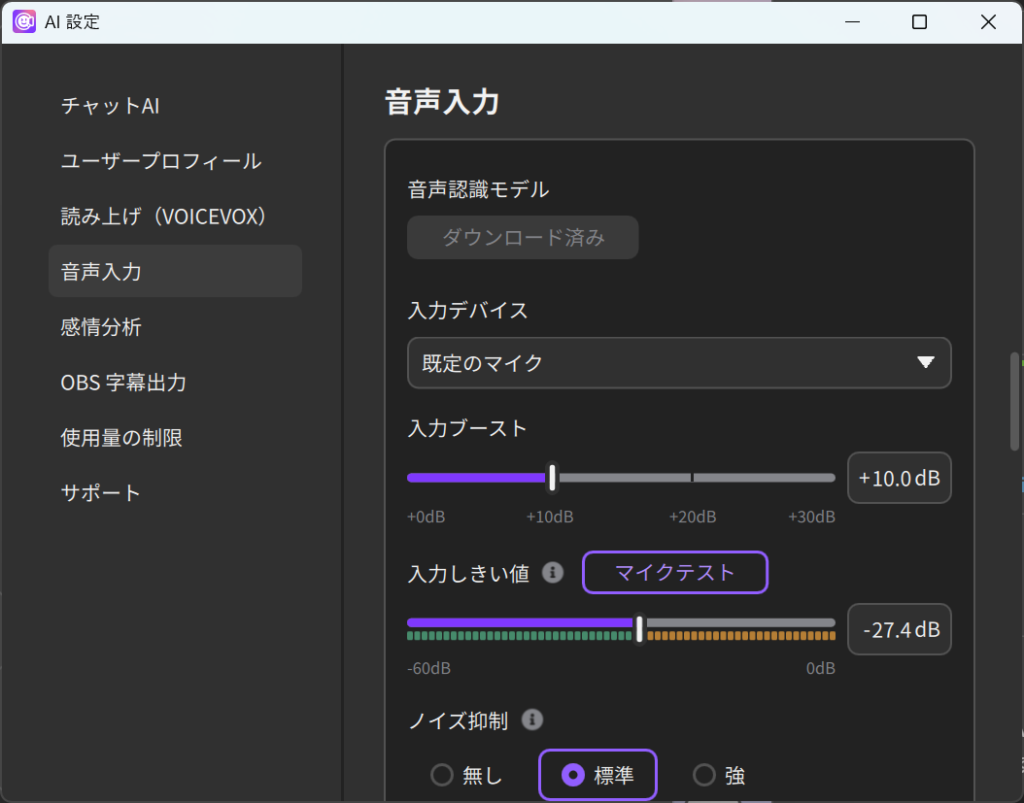The width and height of the screenshot is (1024, 803).
Task: Maximize the AI 設定 window
Action: (x=920, y=22)
